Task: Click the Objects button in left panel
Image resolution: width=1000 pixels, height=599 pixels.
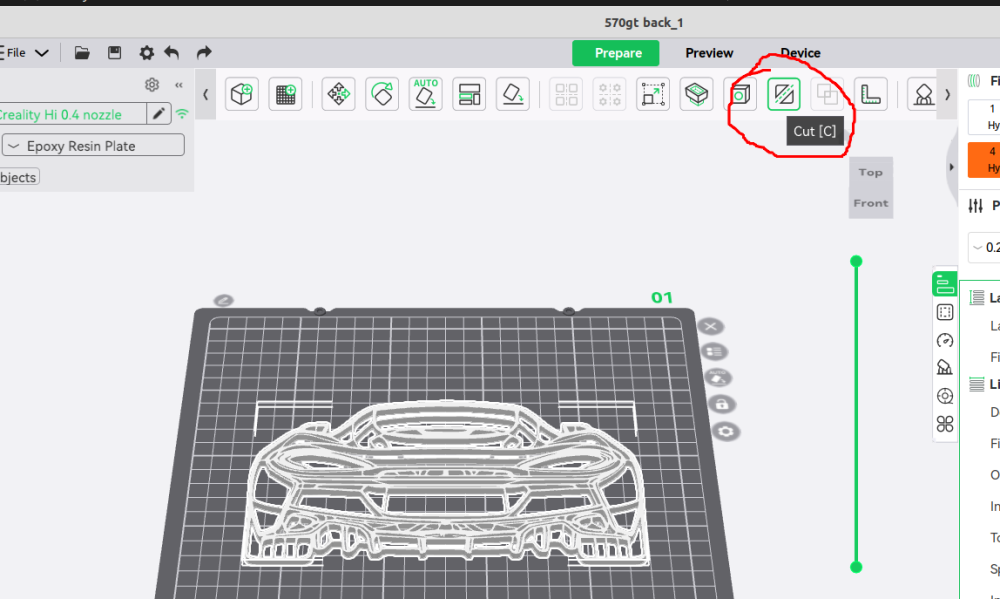Action: (19, 177)
